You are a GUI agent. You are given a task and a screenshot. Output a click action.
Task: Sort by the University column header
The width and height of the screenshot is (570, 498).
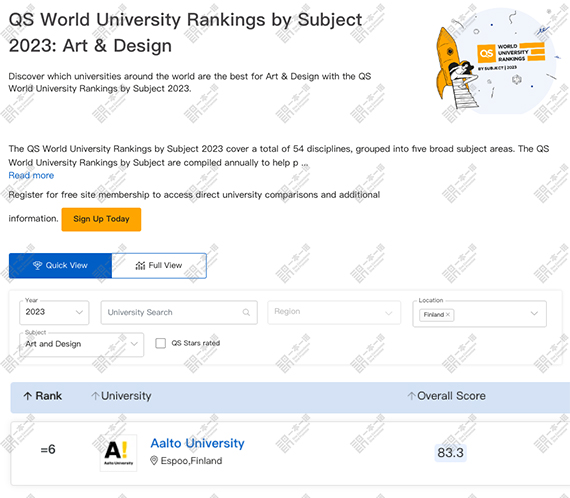[121, 396]
